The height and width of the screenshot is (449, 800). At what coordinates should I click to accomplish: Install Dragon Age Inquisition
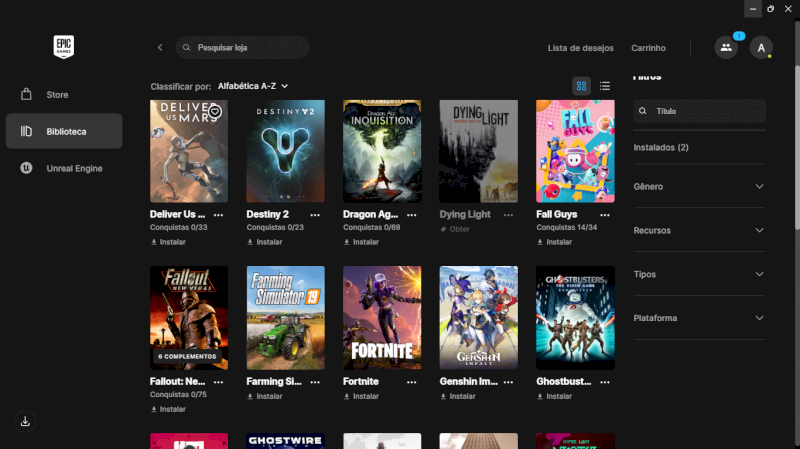pyautogui.click(x=361, y=242)
